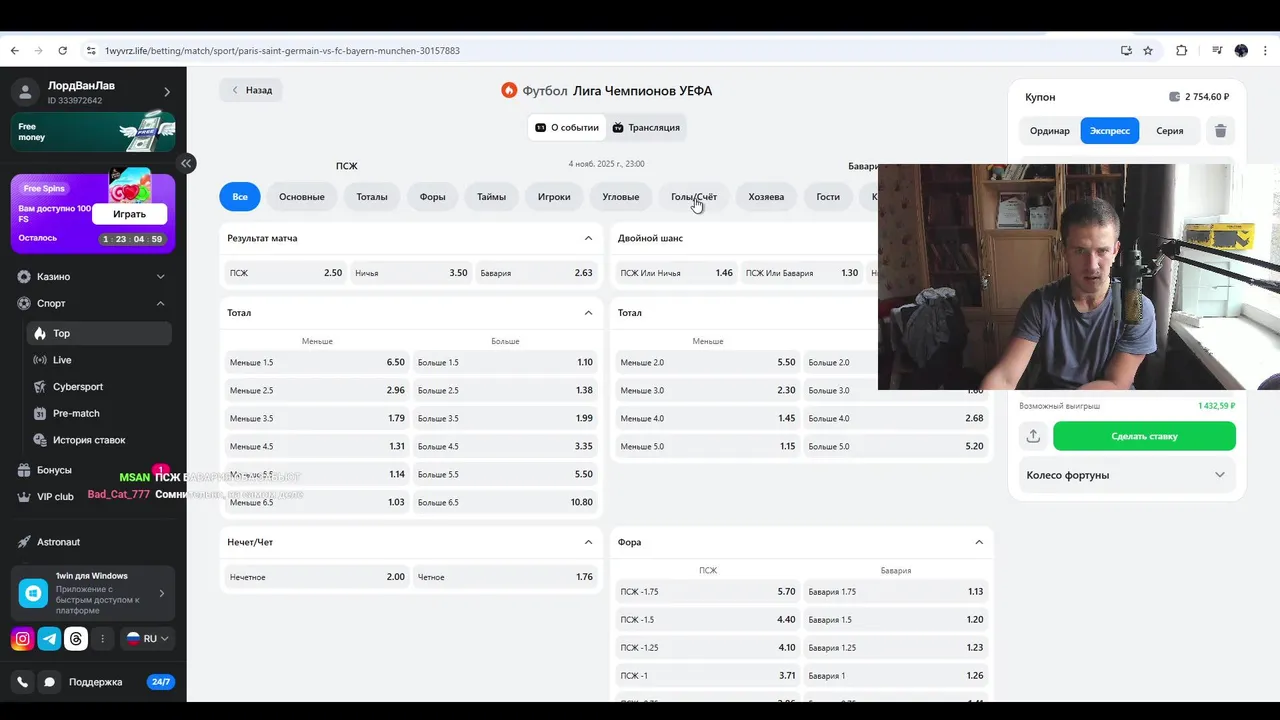Select the Гости market filter
Viewport: 1280px width, 720px height.
coord(828,197)
